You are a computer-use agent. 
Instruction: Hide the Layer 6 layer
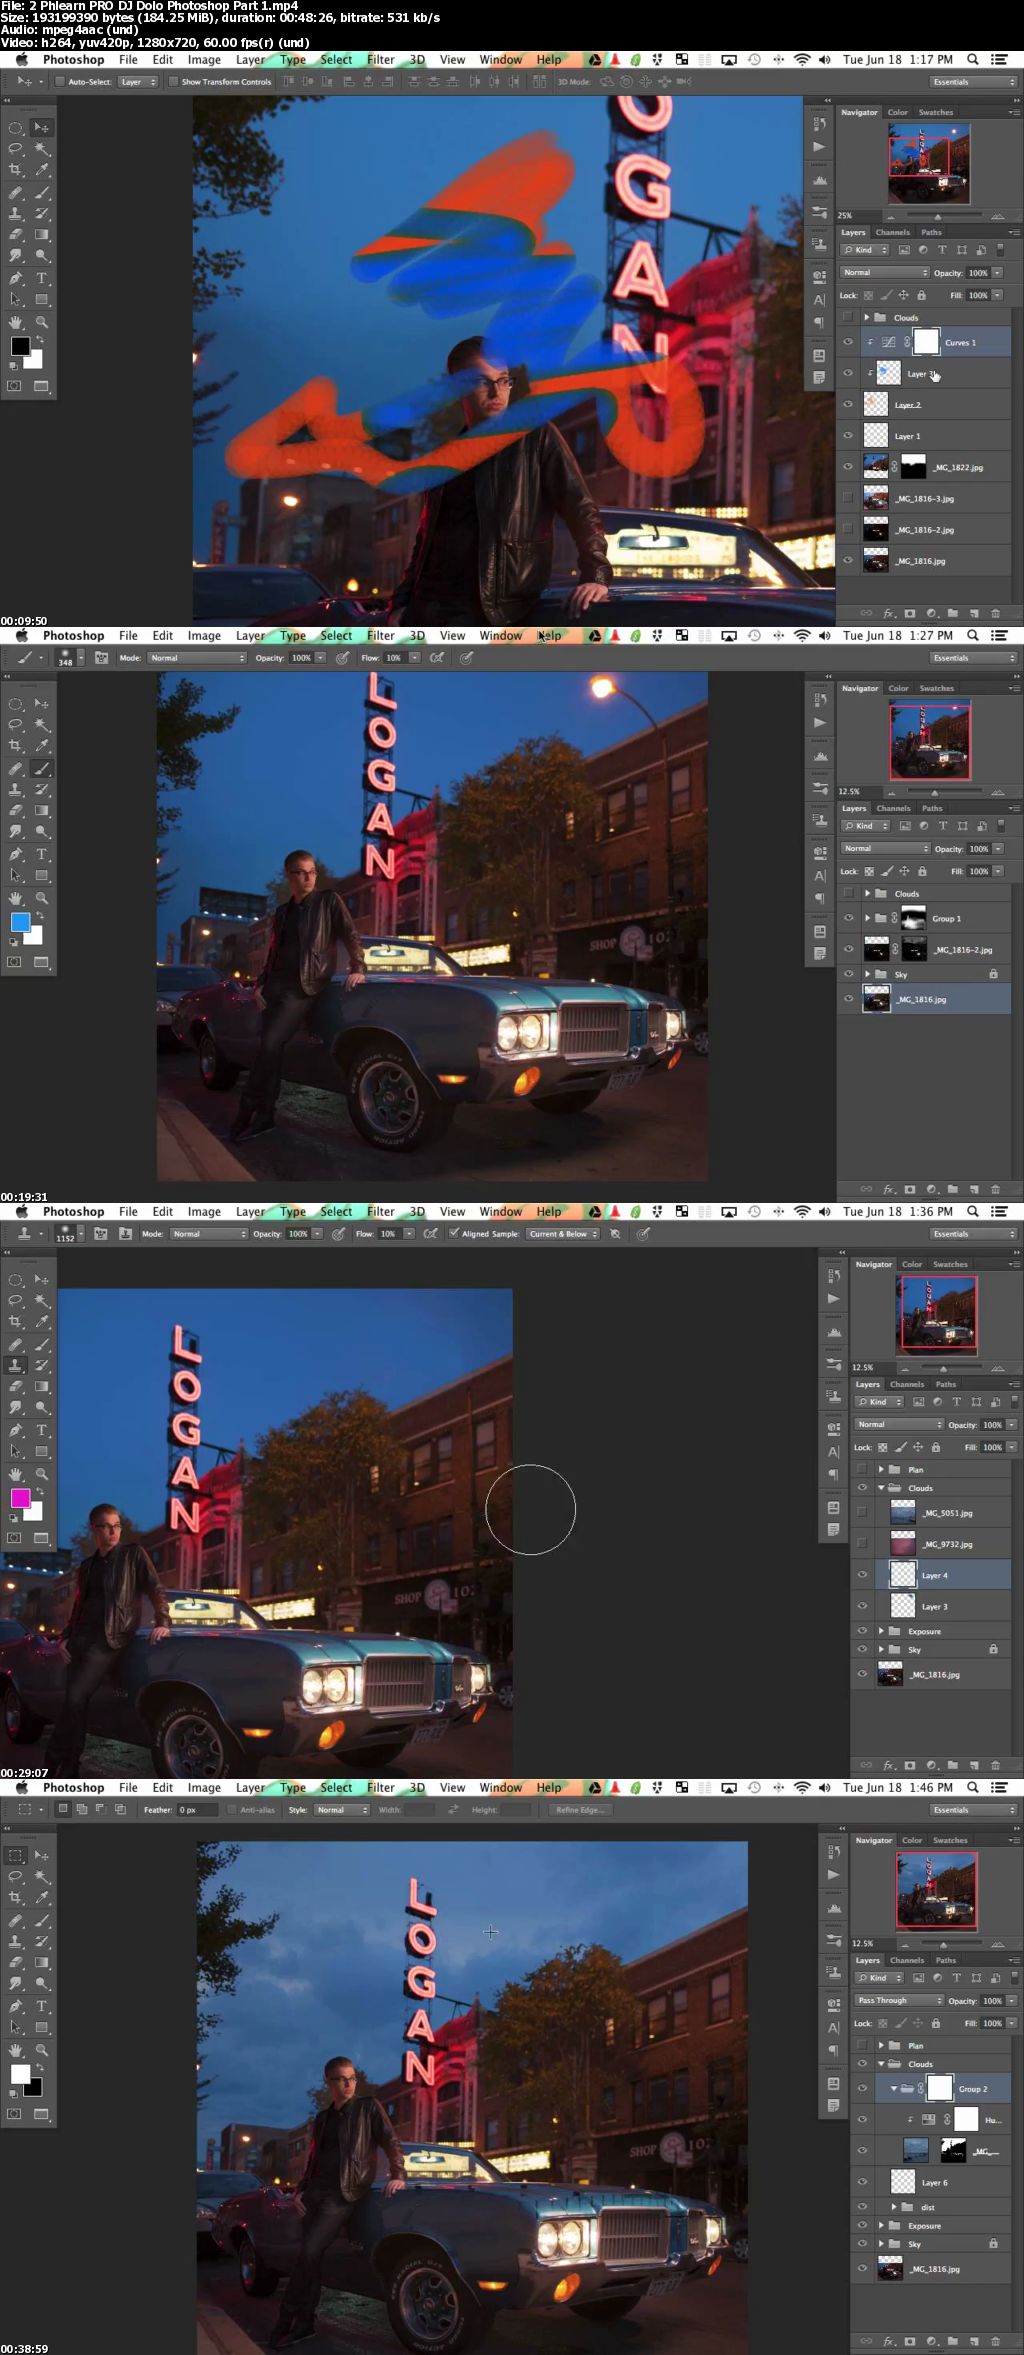862,2182
